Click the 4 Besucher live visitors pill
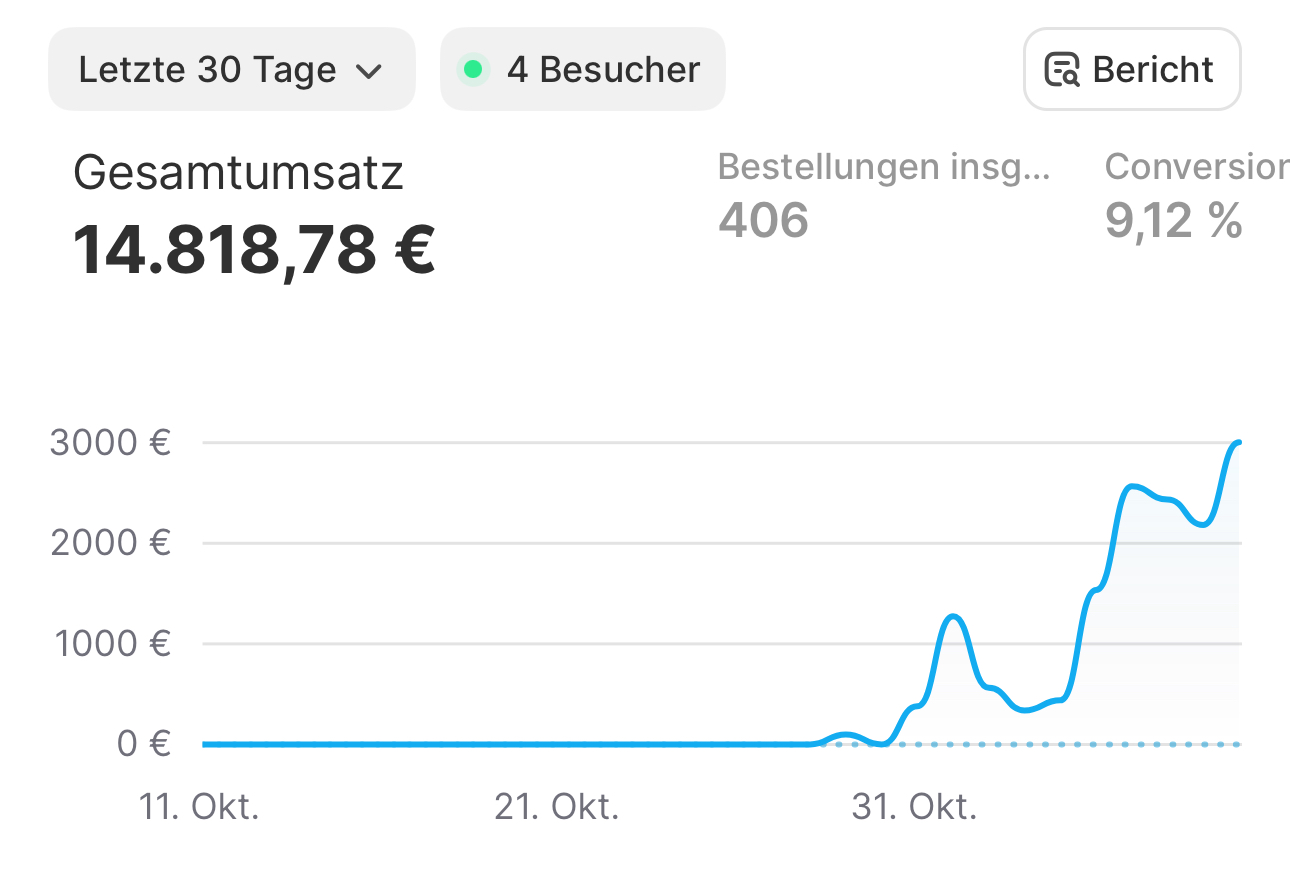This screenshot has height=871, width=1290. click(x=583, y=70)
